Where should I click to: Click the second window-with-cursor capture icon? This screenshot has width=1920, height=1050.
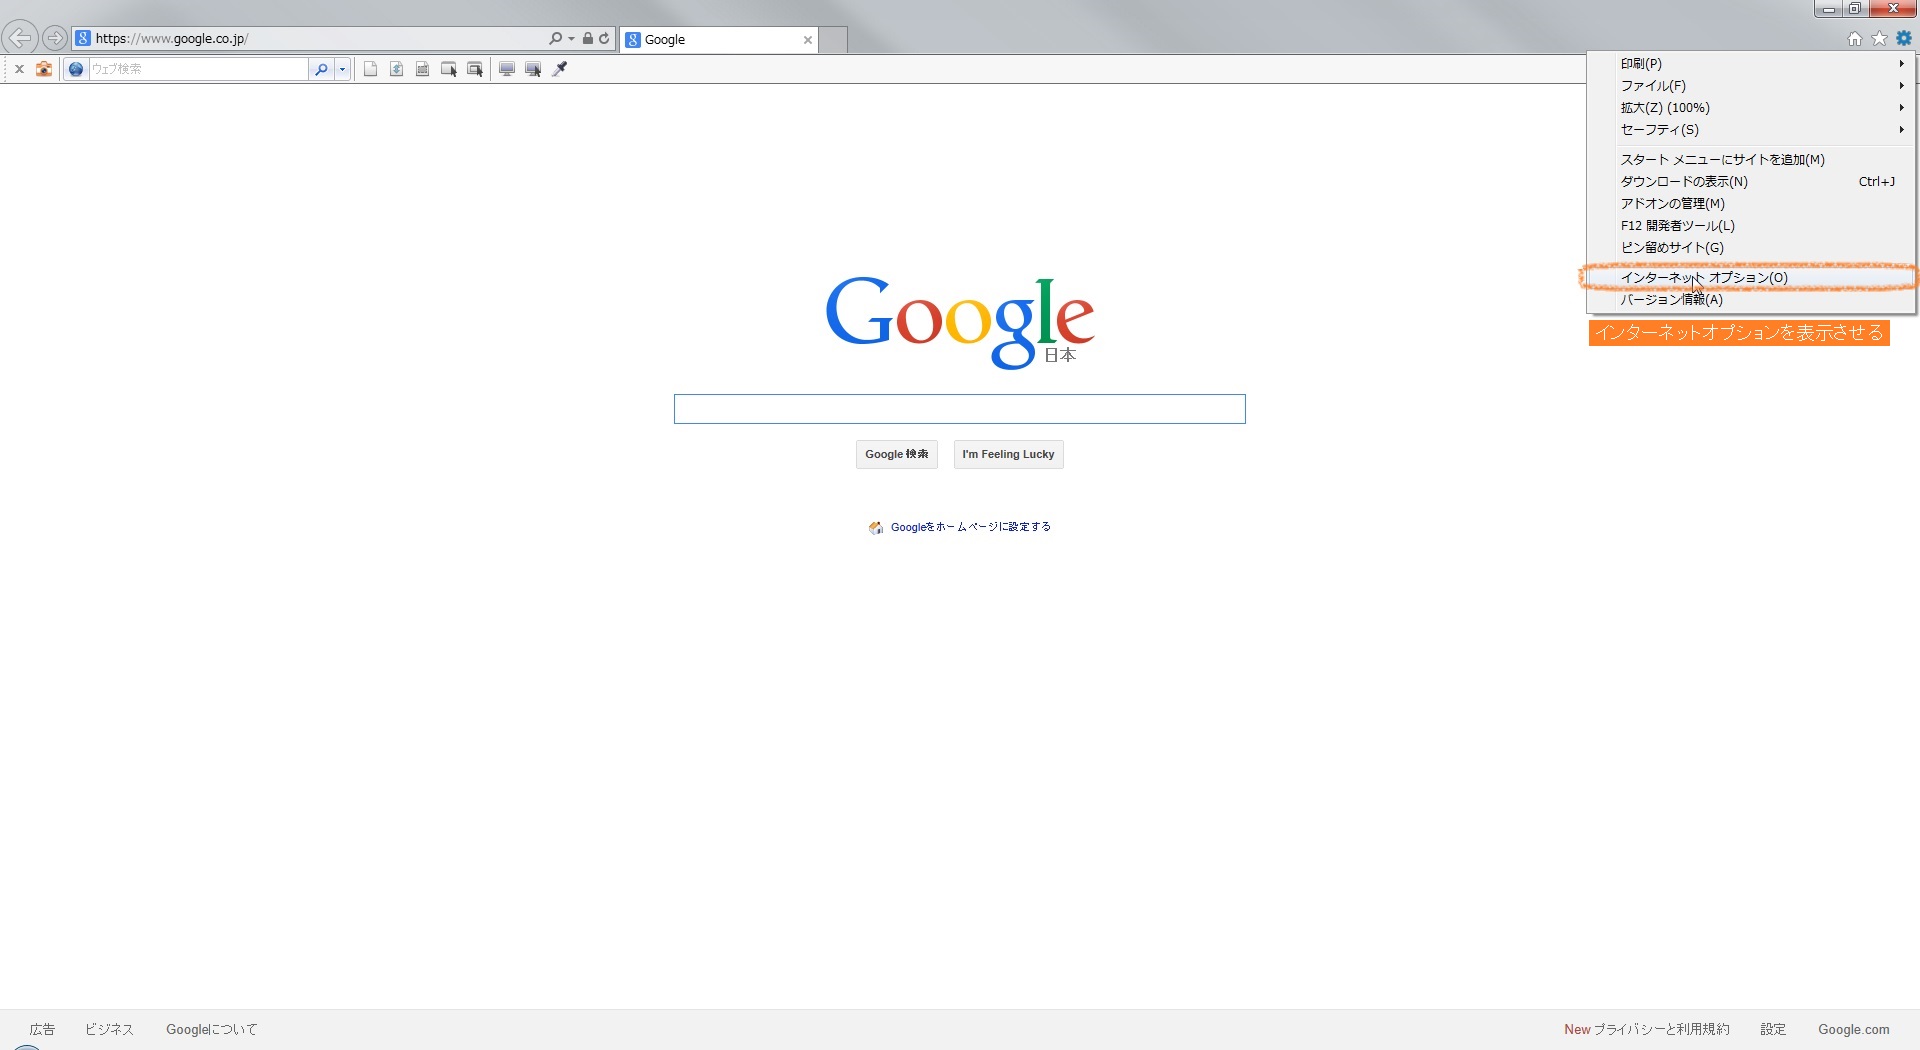click(475, 69)
